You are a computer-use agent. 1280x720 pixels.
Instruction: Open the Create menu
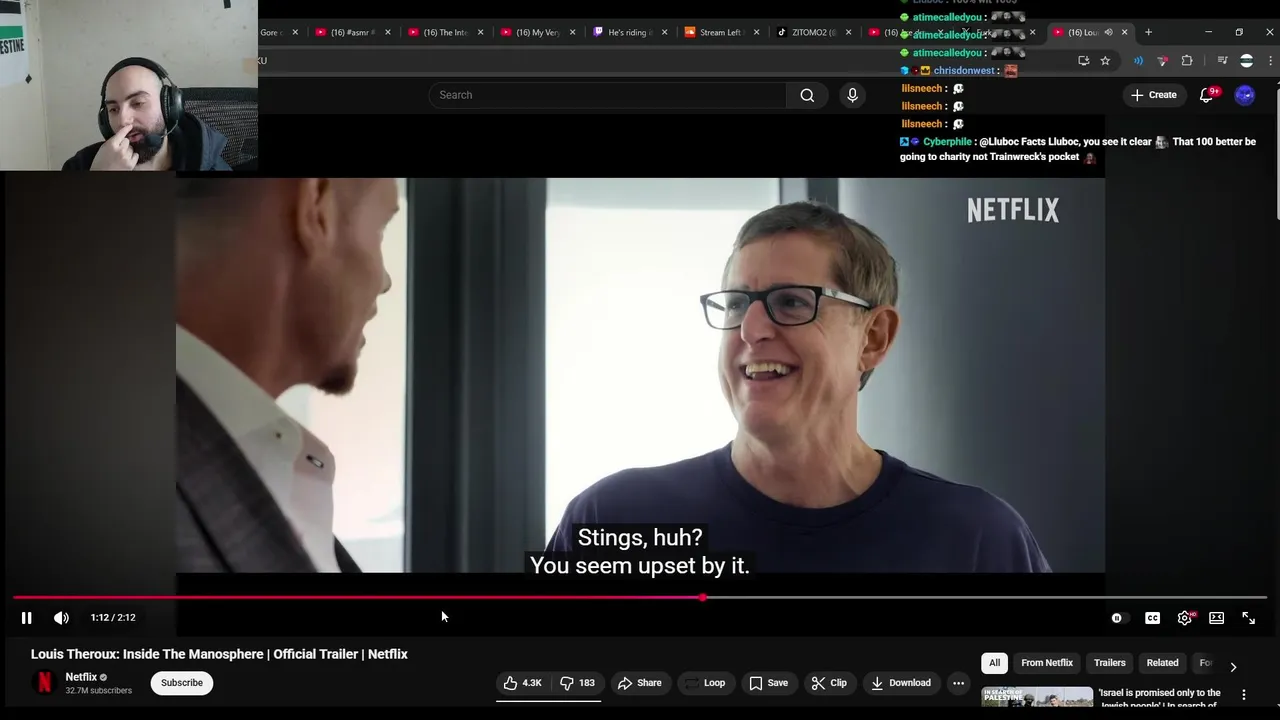point(1153,95)
